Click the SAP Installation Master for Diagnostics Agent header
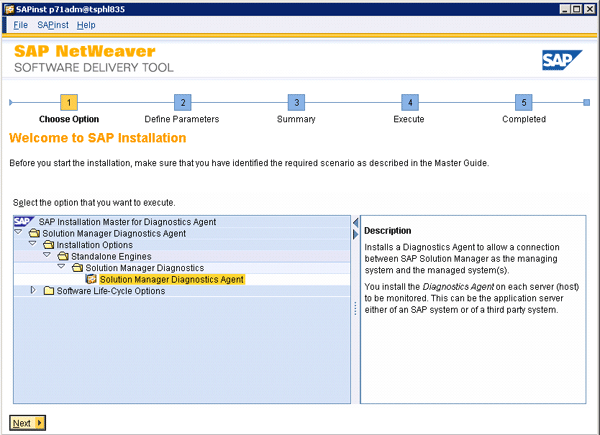This screenshot has height=435, width=600. click(x=127, y=222)
